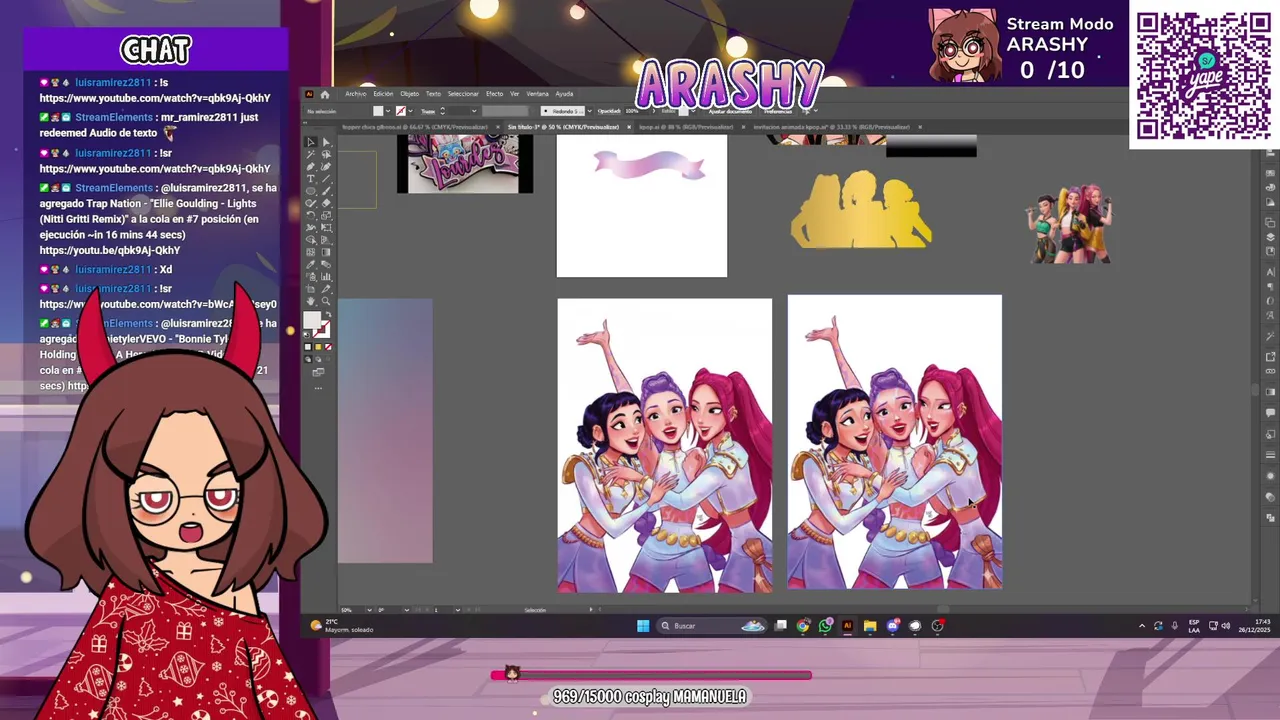Screen dimensions: 1280x720
Task: Open WhatsApp from the taskbar
Action: click(825, 626)
